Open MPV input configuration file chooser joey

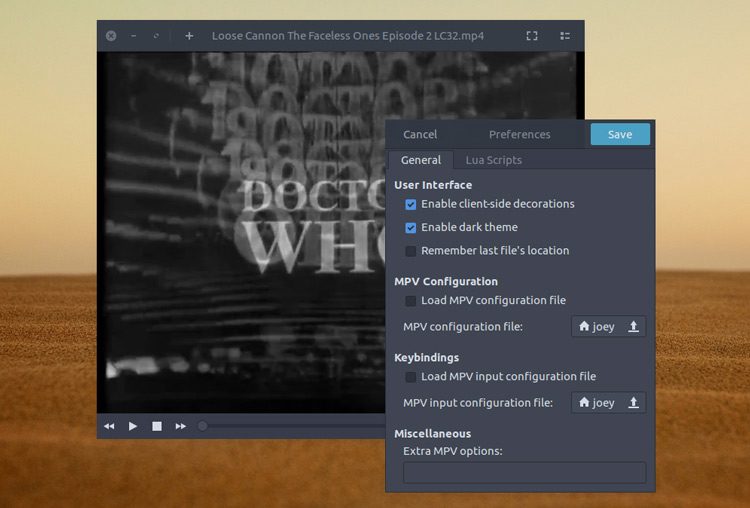pos(597,403)
